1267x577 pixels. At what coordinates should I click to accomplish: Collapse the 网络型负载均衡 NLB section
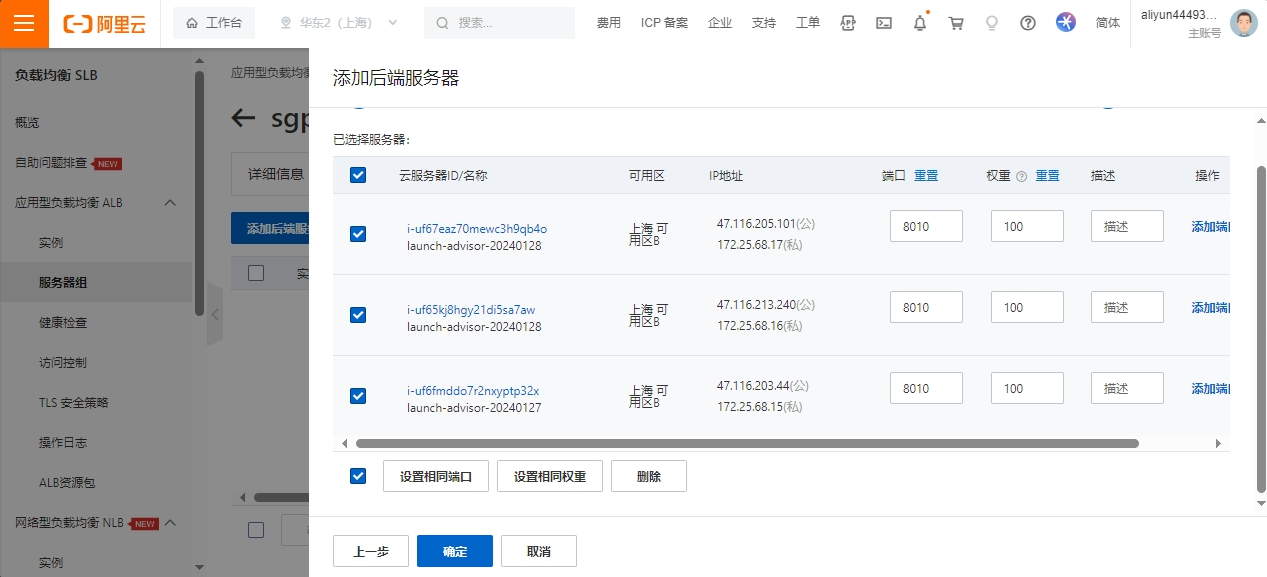tap(170, 523)
